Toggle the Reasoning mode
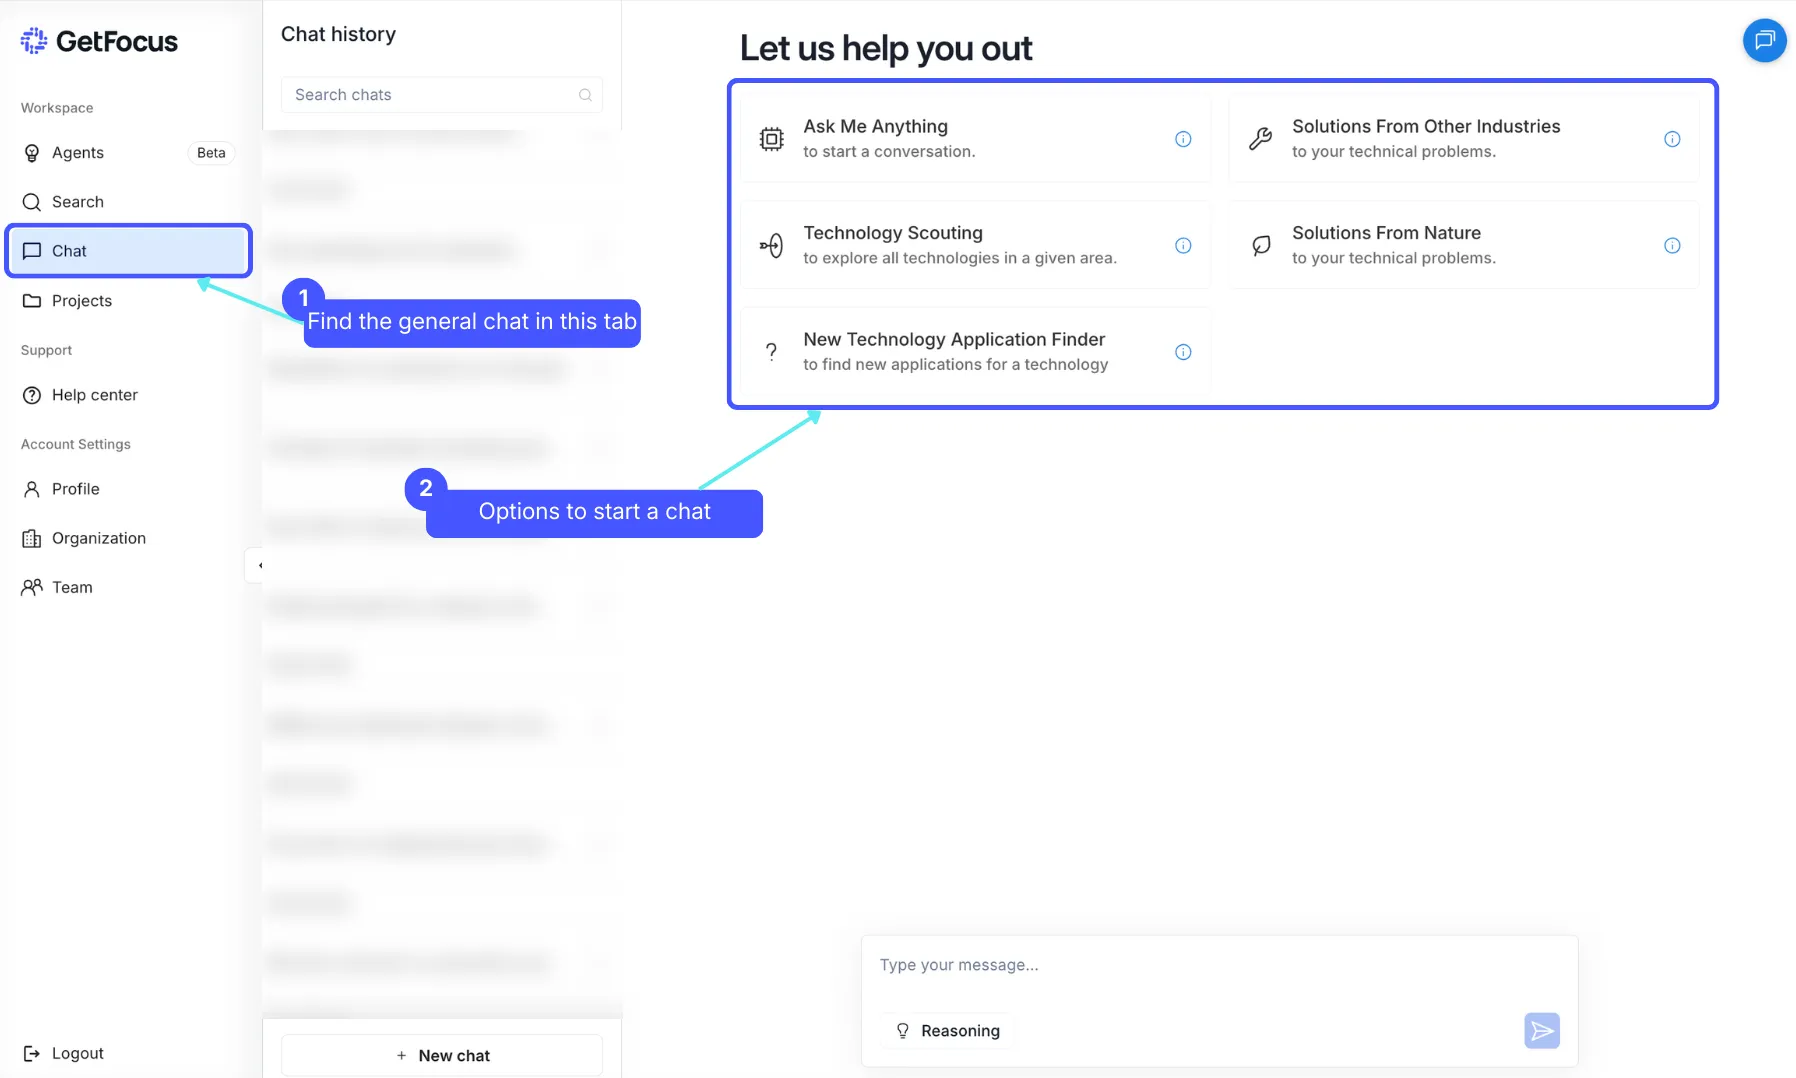This screenshot has width=1796, height=1078. [x=947, y=1031]
